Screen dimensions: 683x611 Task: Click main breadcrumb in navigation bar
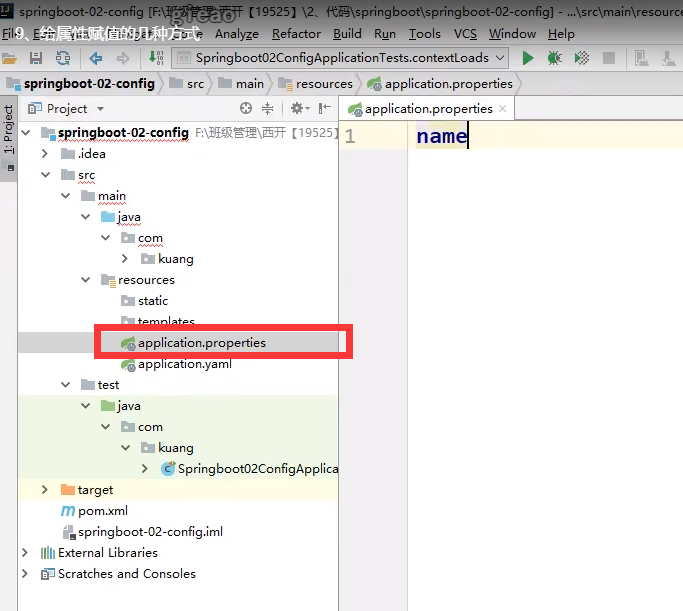tap(241, 84)
